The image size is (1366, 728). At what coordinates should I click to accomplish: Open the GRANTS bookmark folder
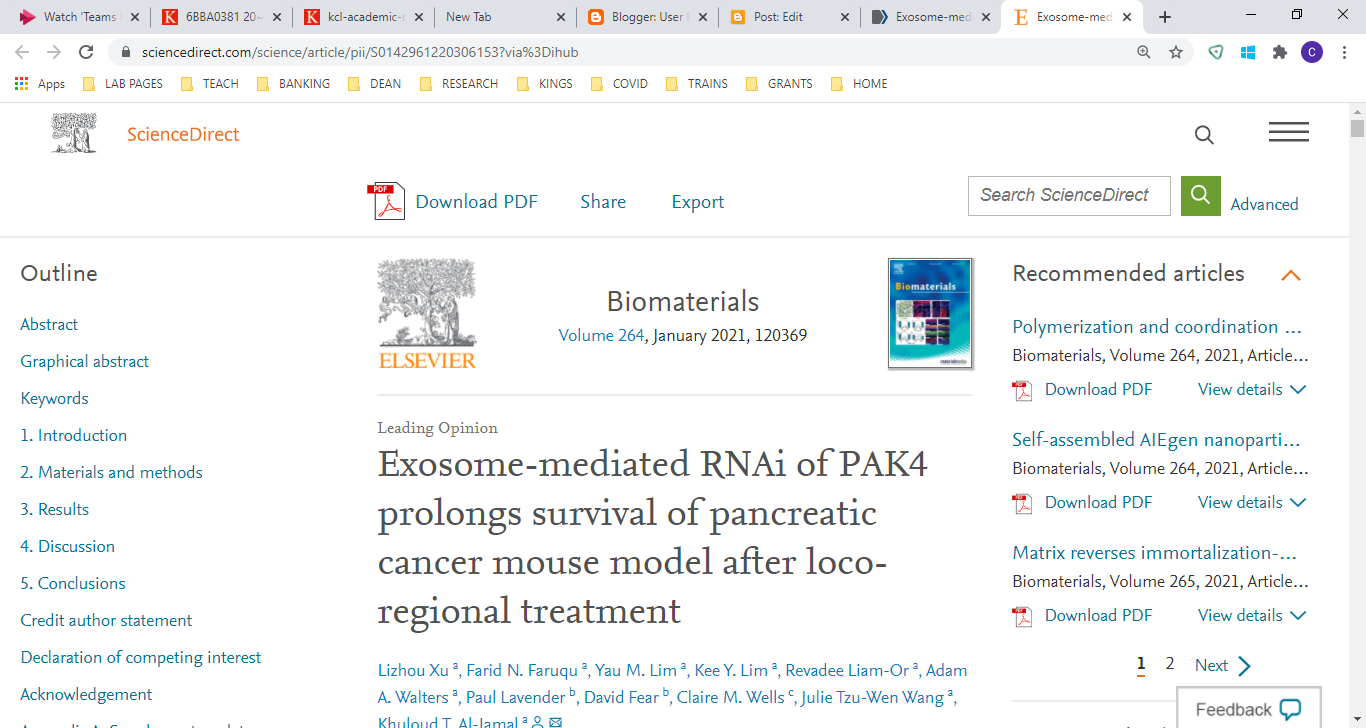779,84
